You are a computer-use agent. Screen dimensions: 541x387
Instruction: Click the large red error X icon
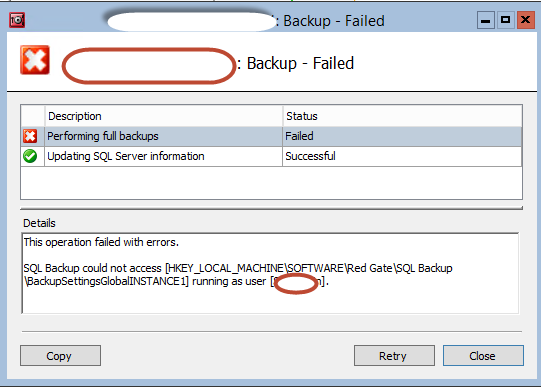point(35,60)
